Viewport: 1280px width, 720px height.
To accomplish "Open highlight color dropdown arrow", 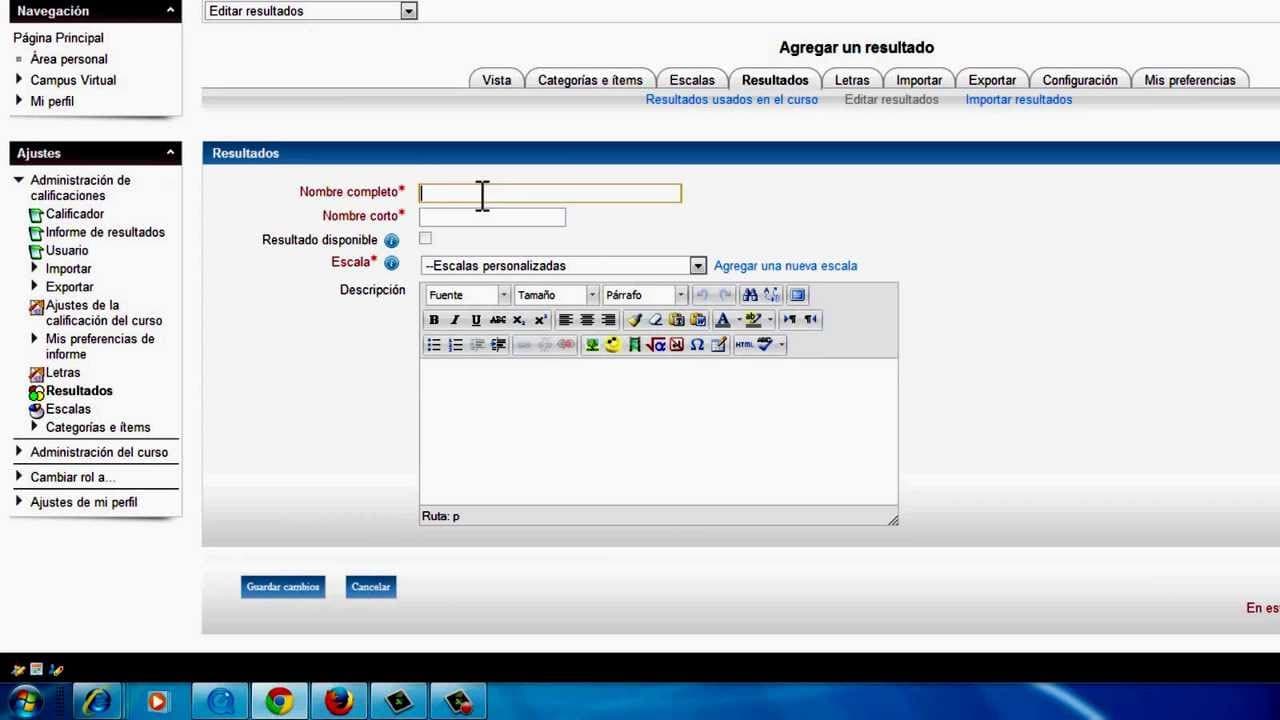I will (x=769, y=320).
